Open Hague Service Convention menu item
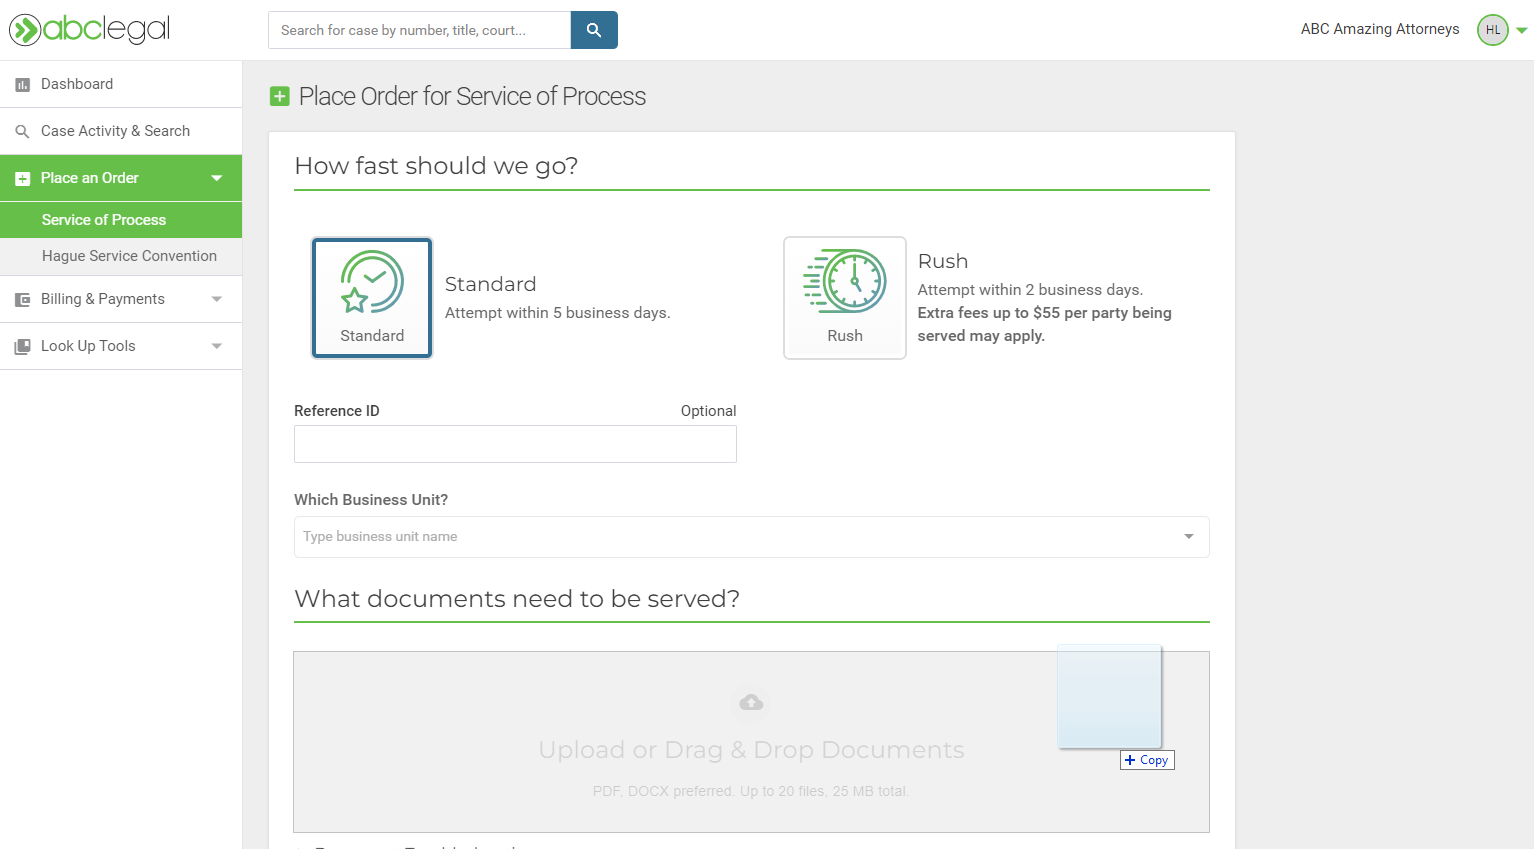 coord(129,256)
